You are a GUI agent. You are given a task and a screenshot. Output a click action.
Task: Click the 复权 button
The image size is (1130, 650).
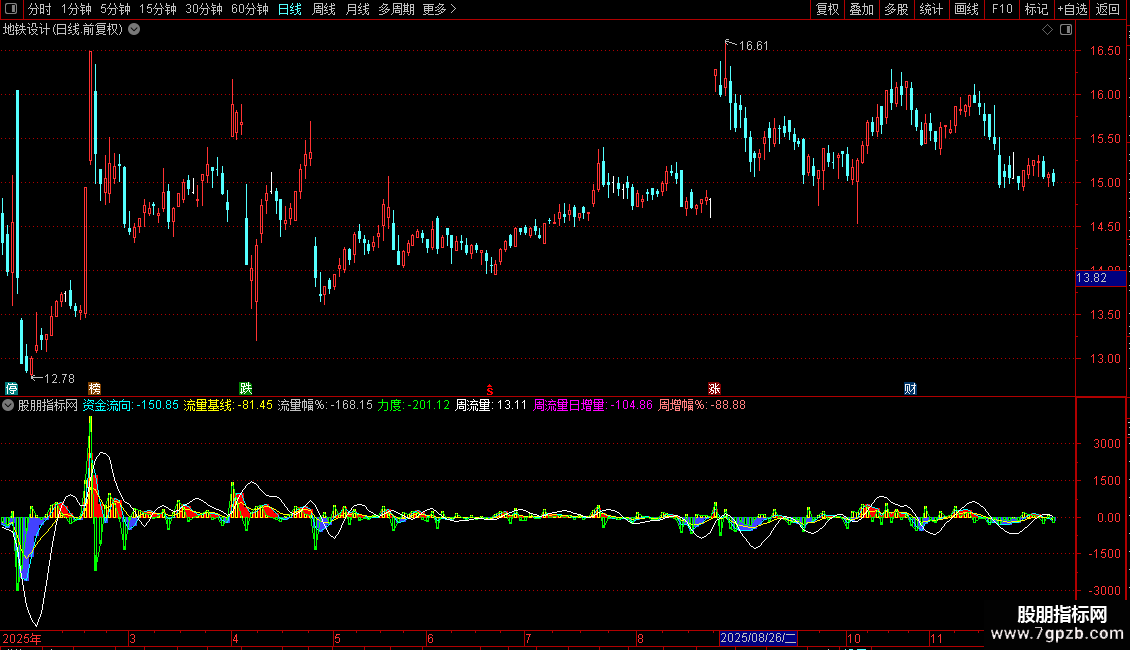click(827, 9)
